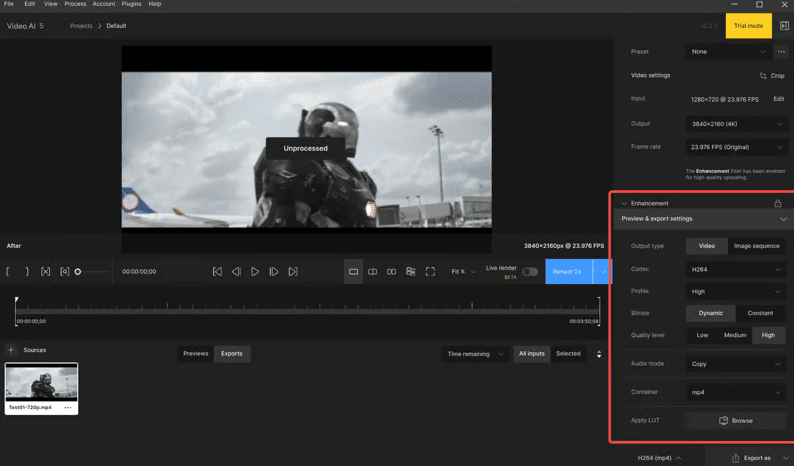This screenshot has height=466, width=794.
Task: Open Profile High dropdown
Action: click(x=736, y=292)
